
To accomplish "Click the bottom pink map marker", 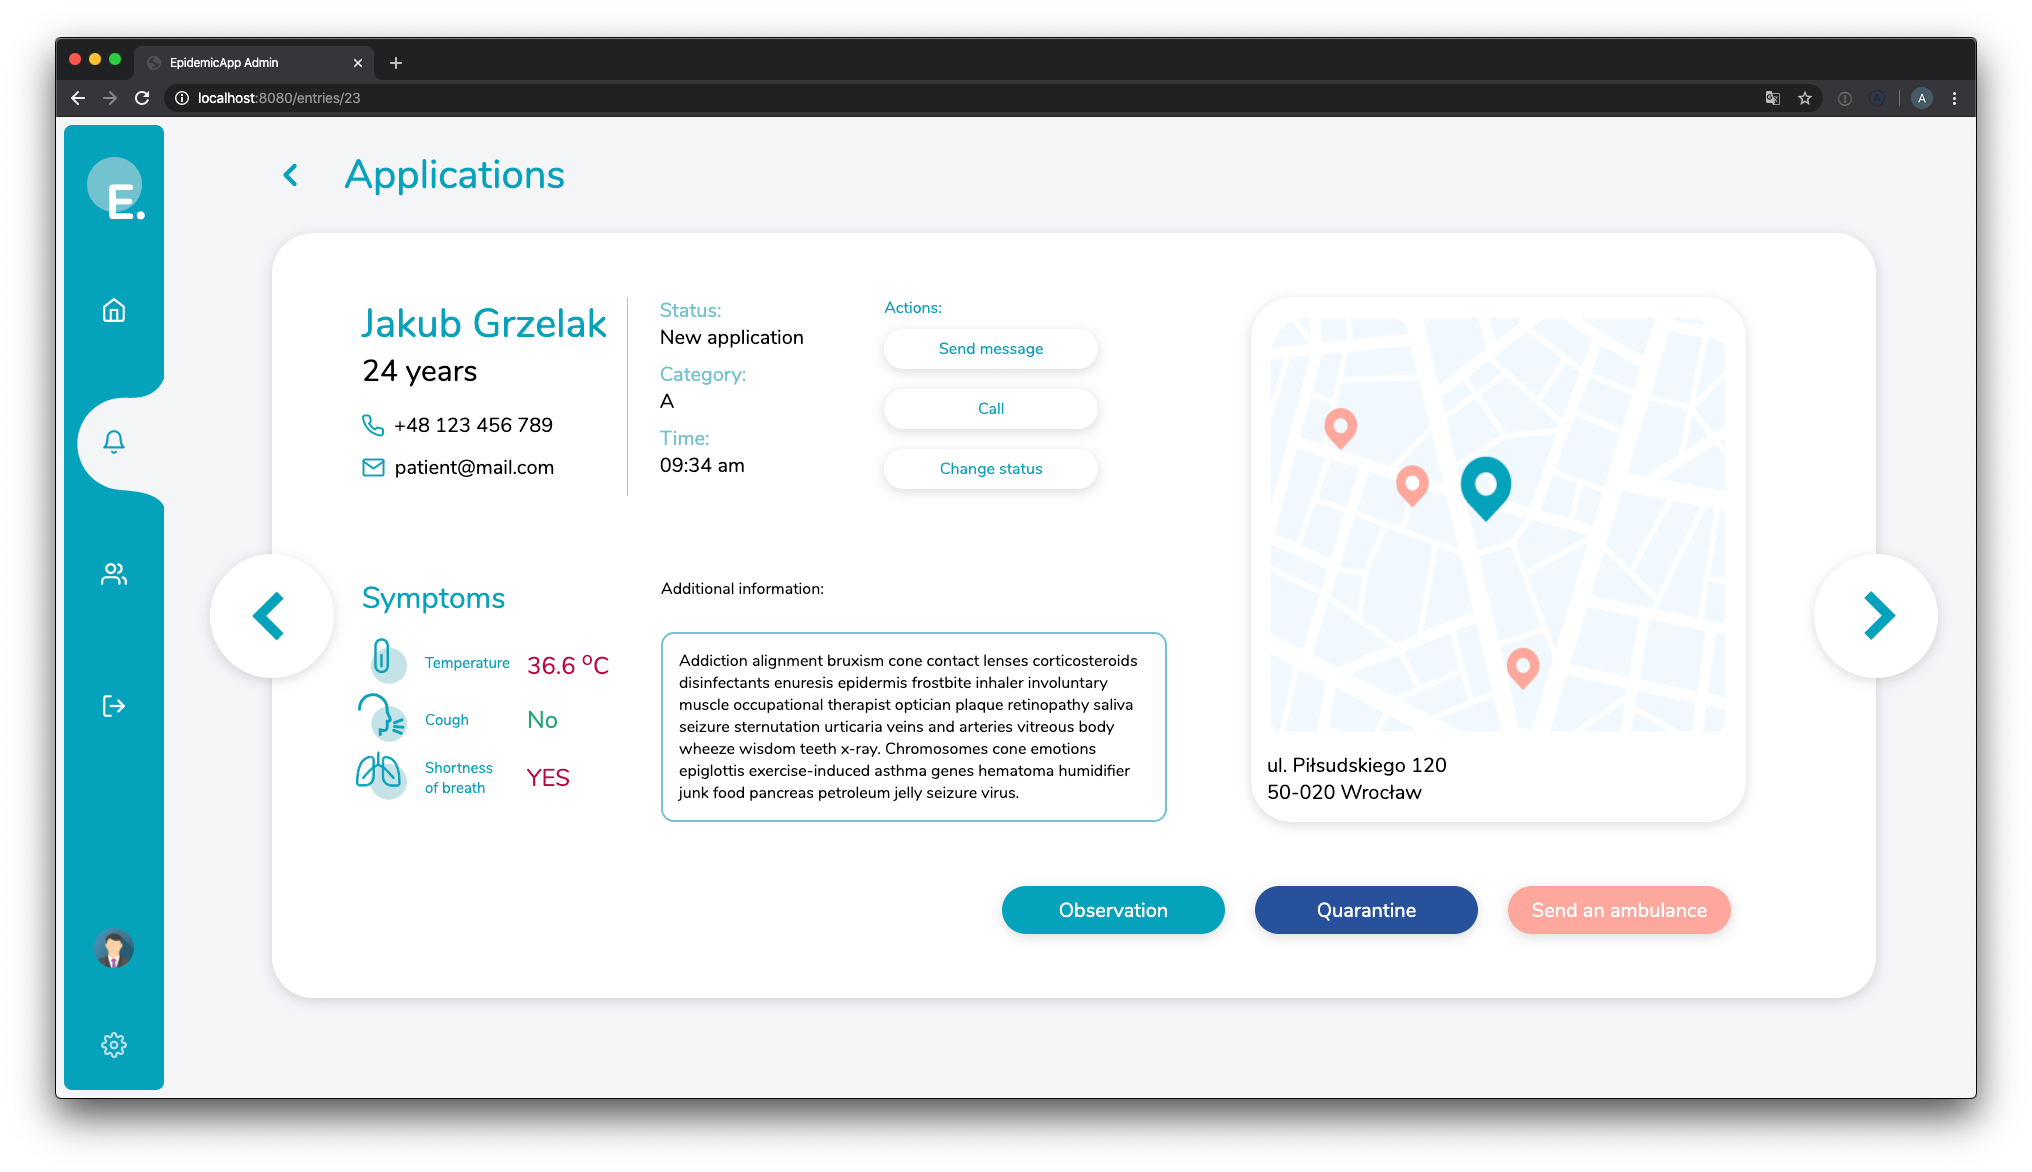I will click(x=1522, y=666).
